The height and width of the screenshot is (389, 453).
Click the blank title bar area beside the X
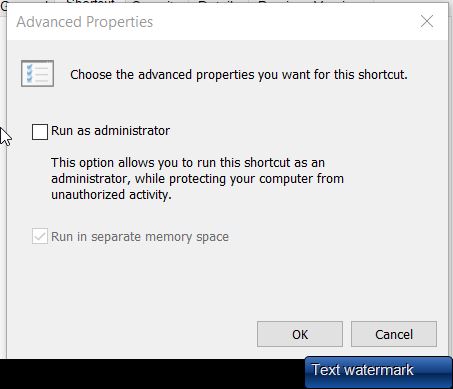point(283,22)
